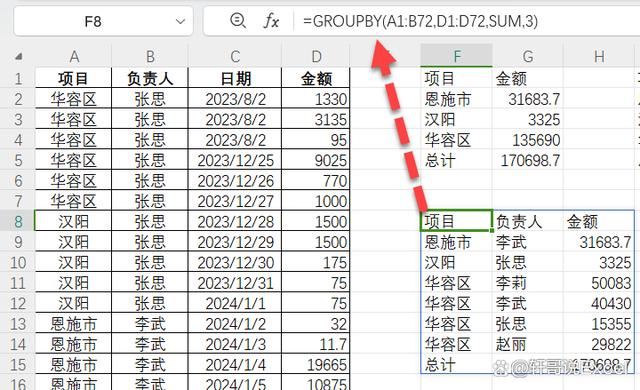This screenshot has height=390, width=640.
Task: Select column B header
Action: 150,56
